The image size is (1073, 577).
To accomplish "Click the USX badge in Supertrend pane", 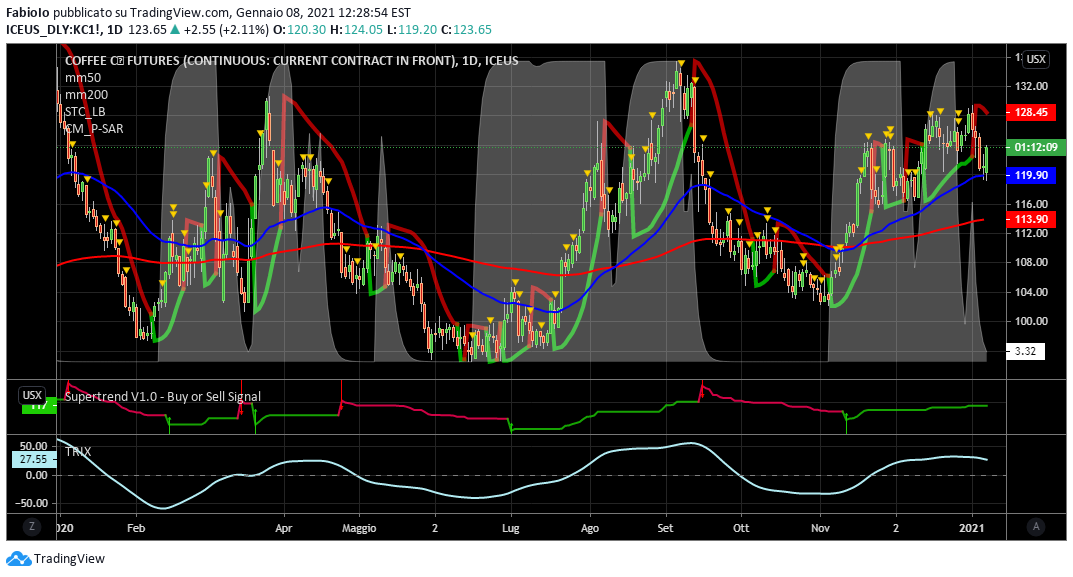I will pos(33,395).
